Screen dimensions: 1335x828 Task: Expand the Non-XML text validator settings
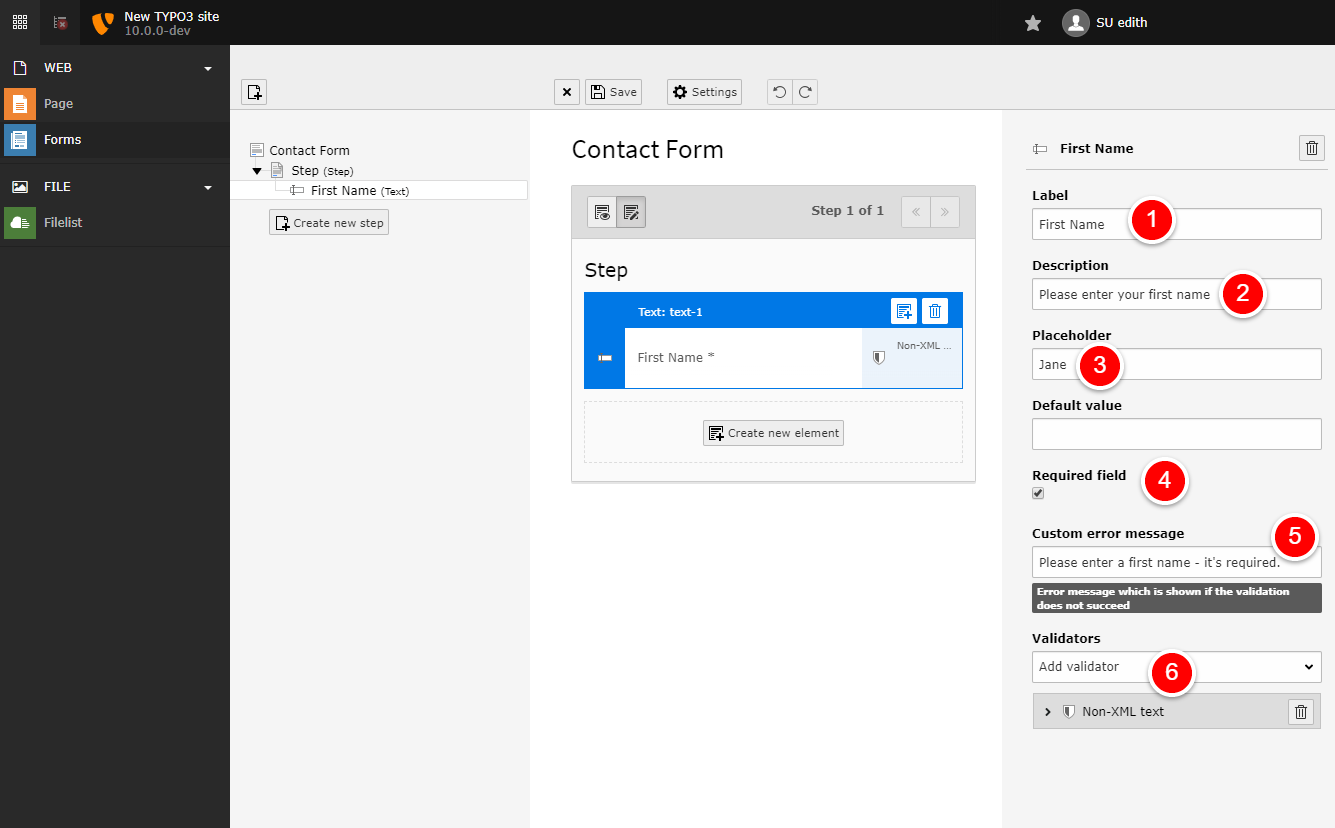(1048, 711)
